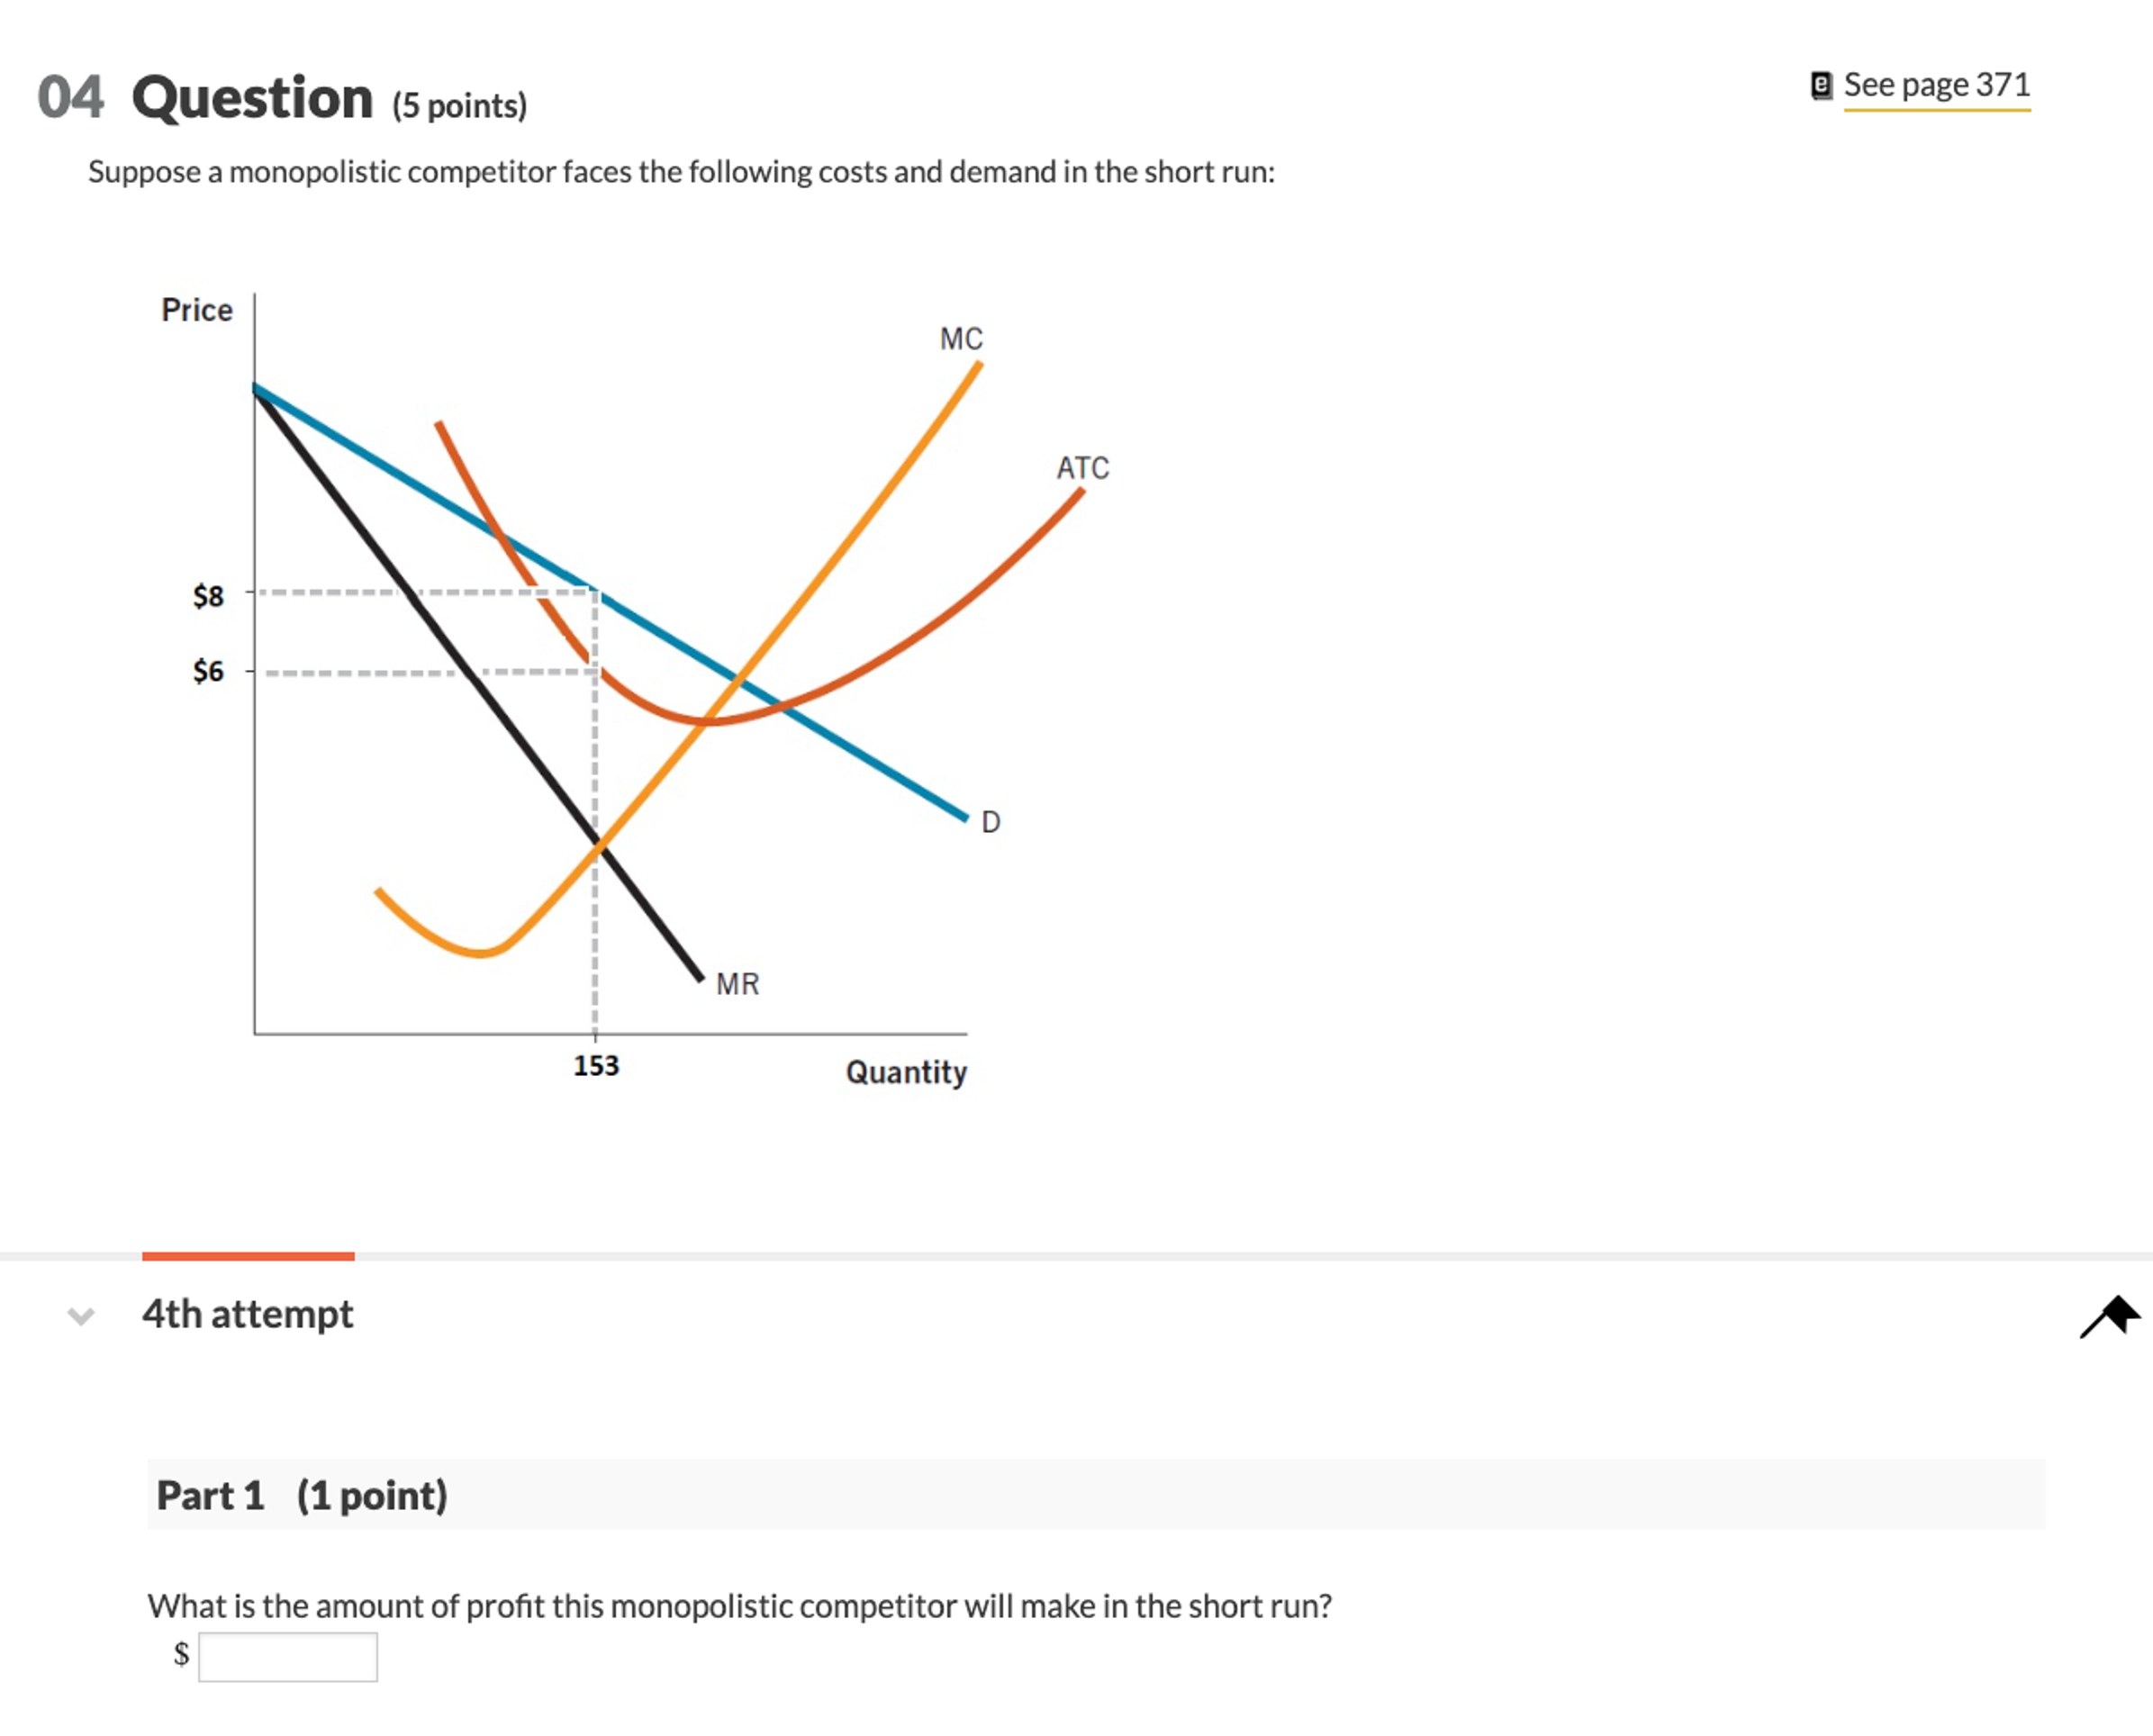2153x1736 pixels.
Task: Click the $6 price label on the axis
Action: tap(207, 671)
